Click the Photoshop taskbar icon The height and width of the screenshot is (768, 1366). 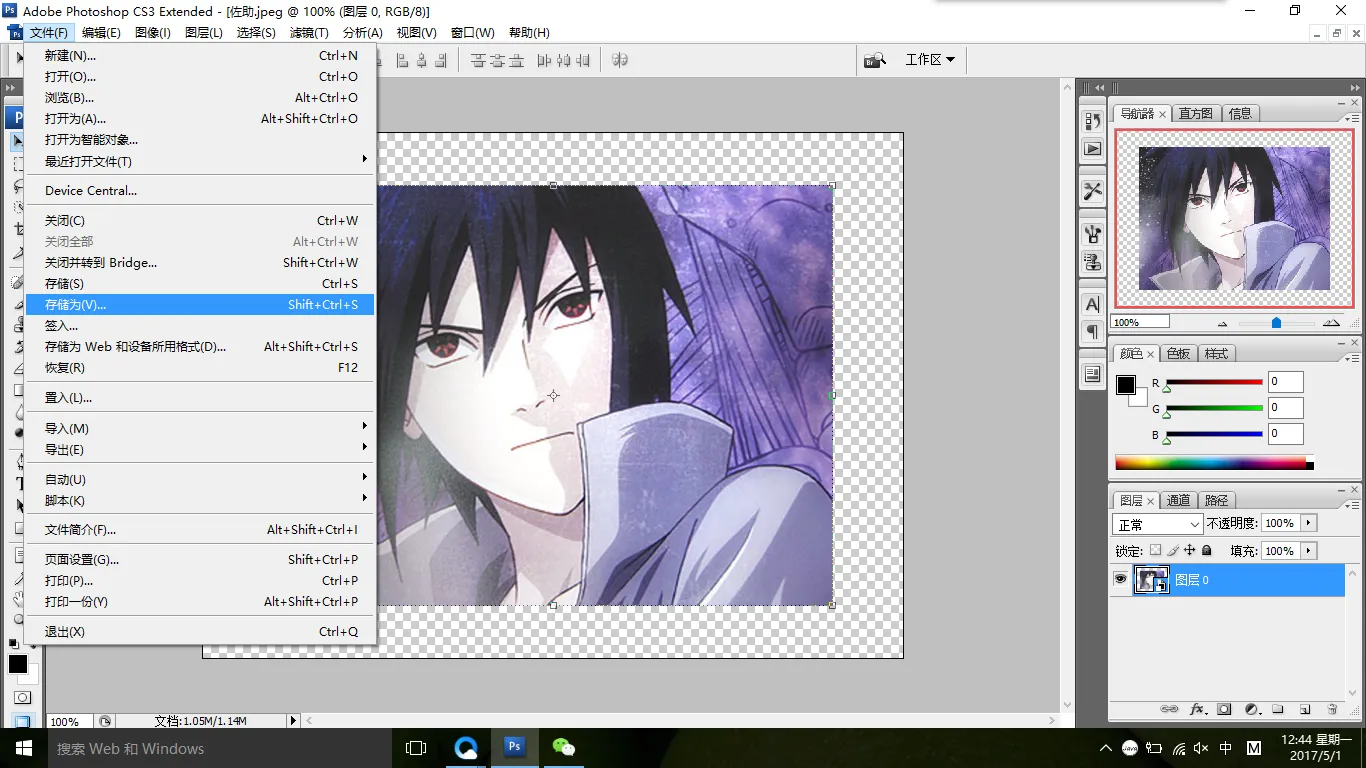(515, 748)
